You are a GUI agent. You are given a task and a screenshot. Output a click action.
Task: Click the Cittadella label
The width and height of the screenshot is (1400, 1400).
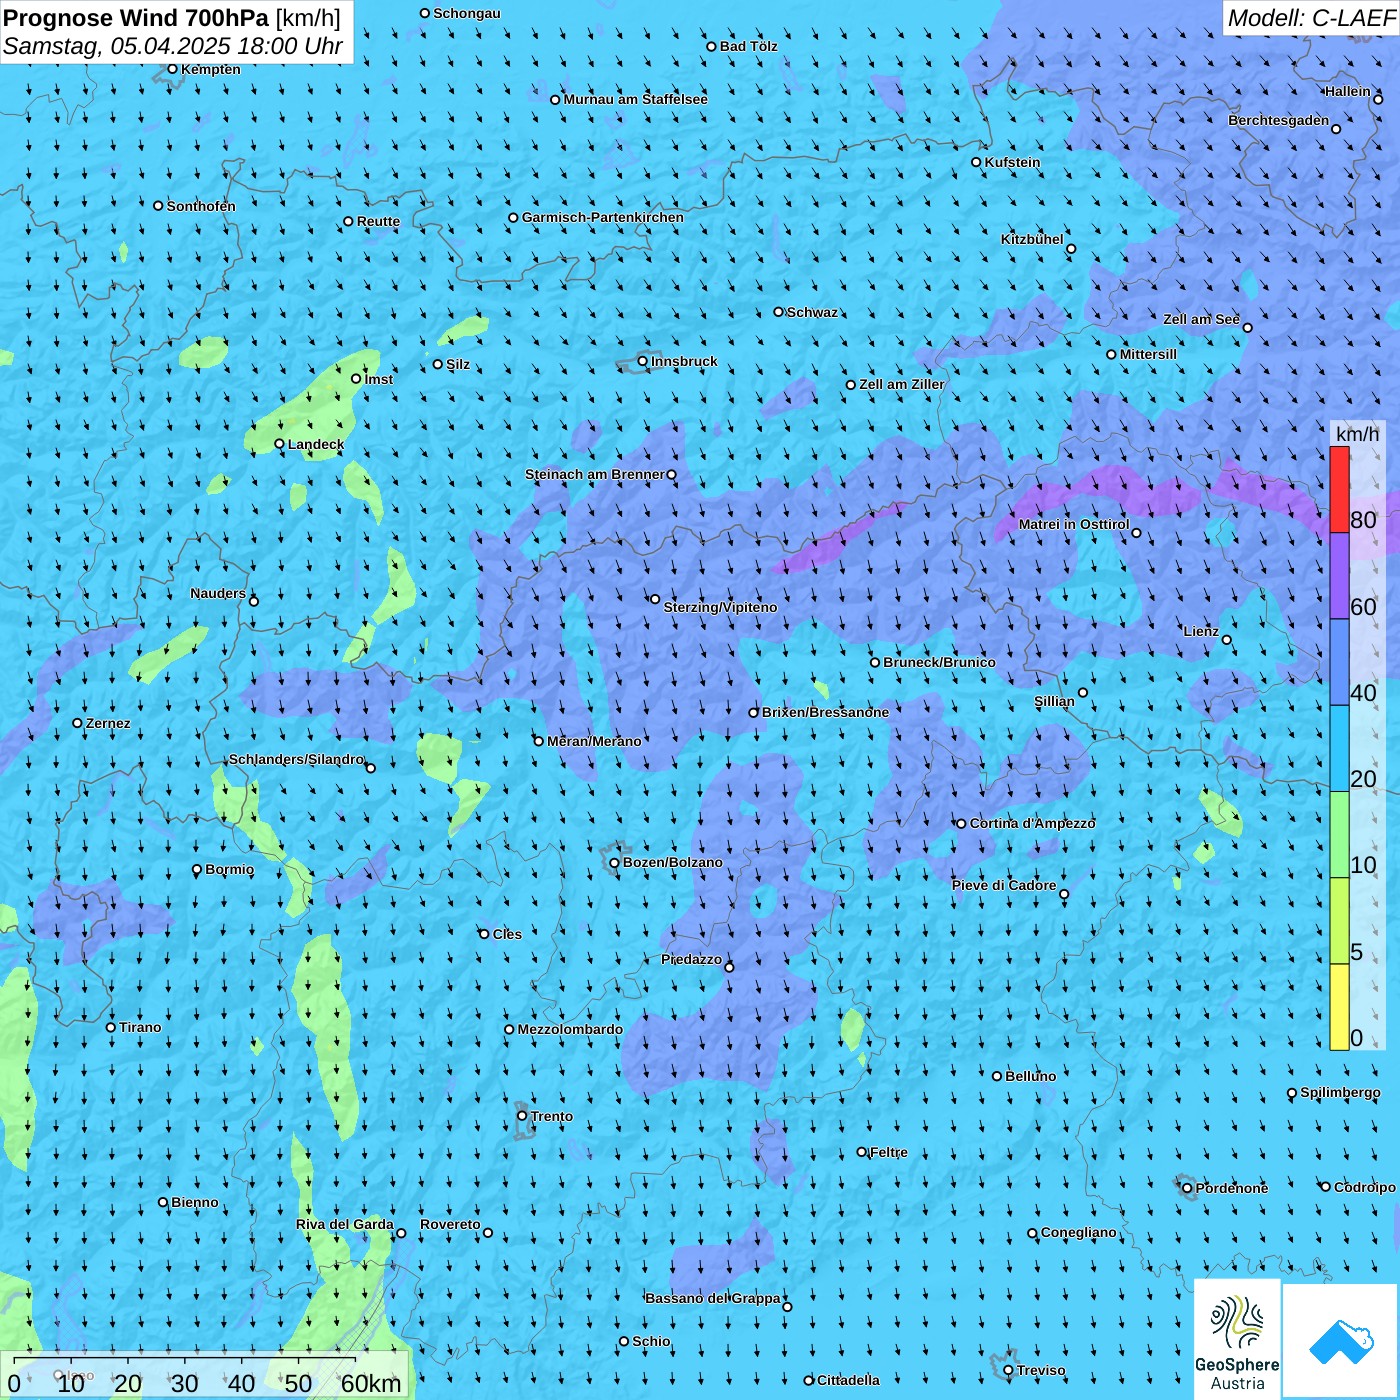[848, 1380]
